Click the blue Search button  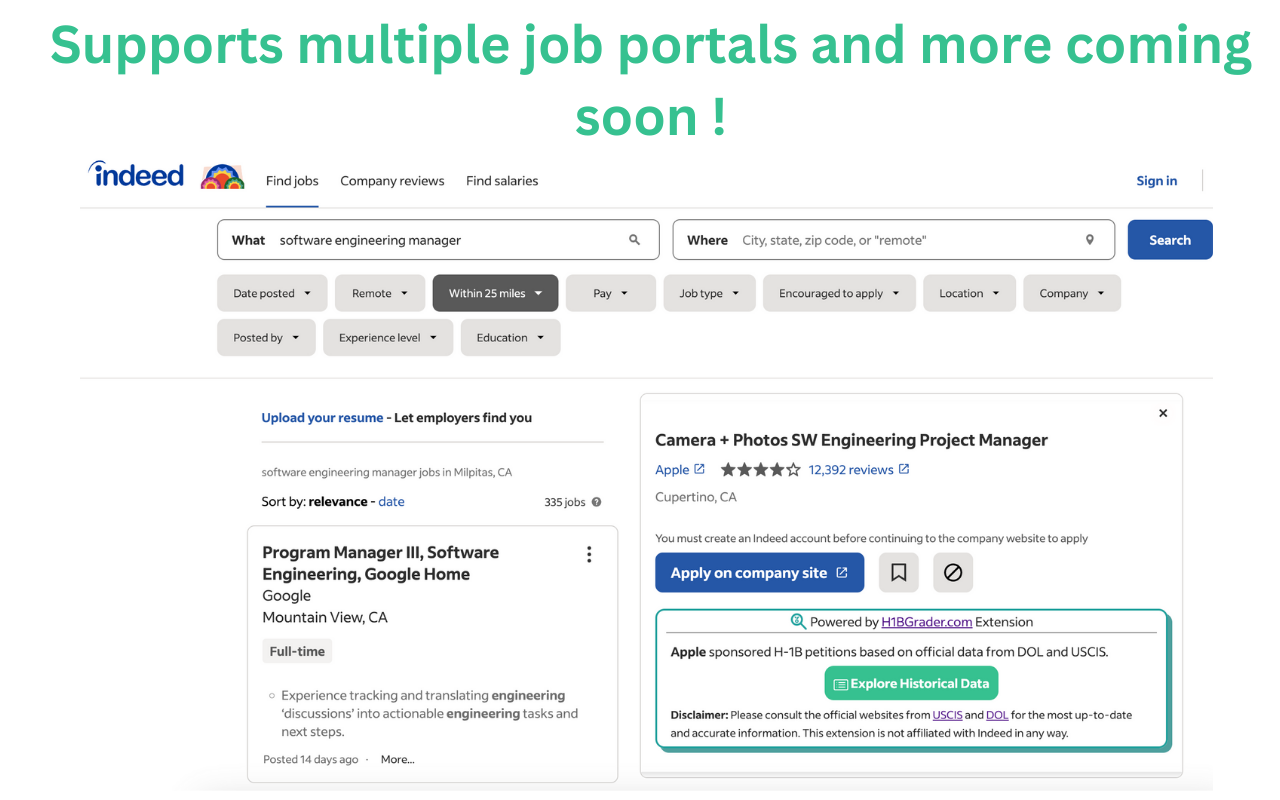pyautogui.click(x=1170, y=240)
